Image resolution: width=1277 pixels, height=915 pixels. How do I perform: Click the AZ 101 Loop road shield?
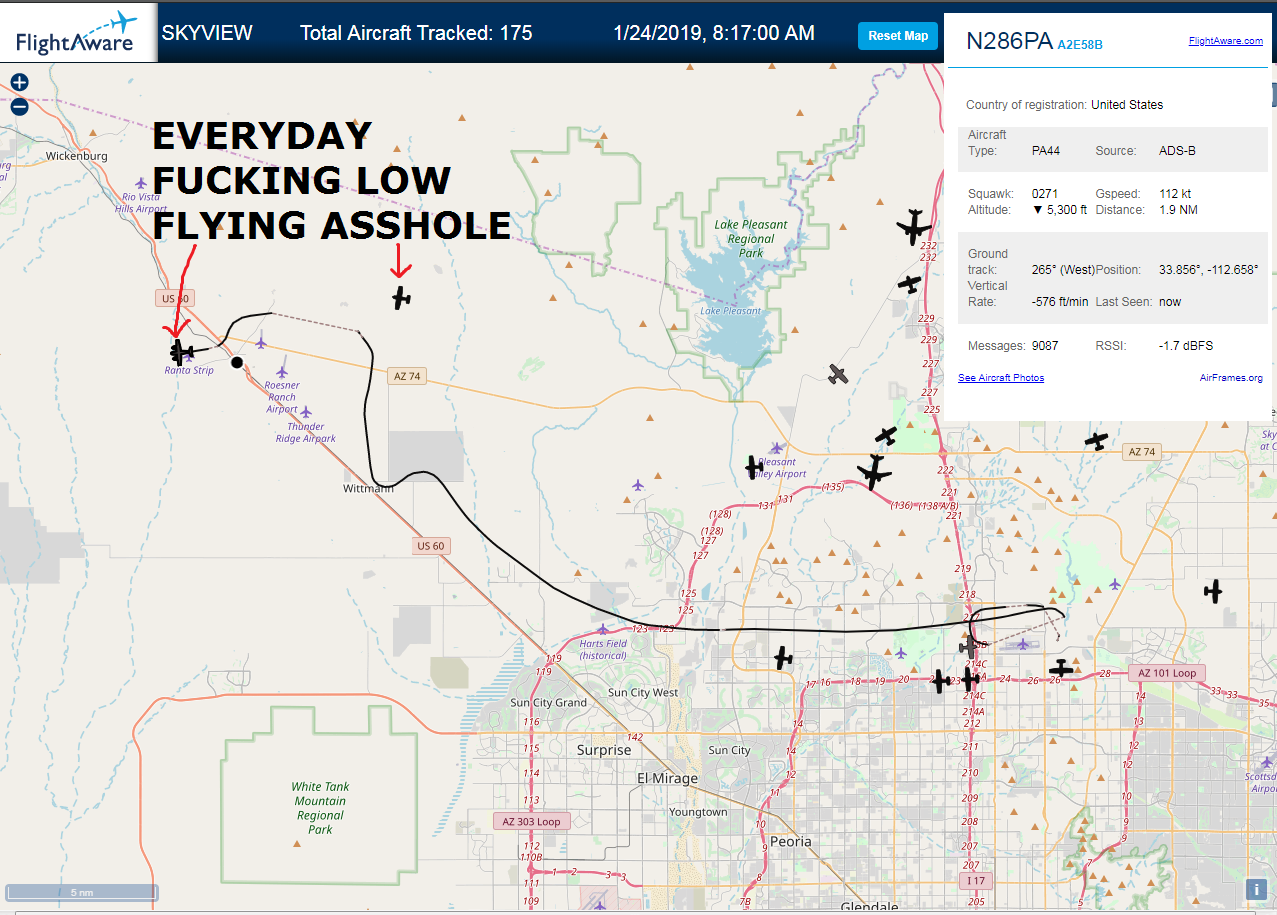(1167, 673)
